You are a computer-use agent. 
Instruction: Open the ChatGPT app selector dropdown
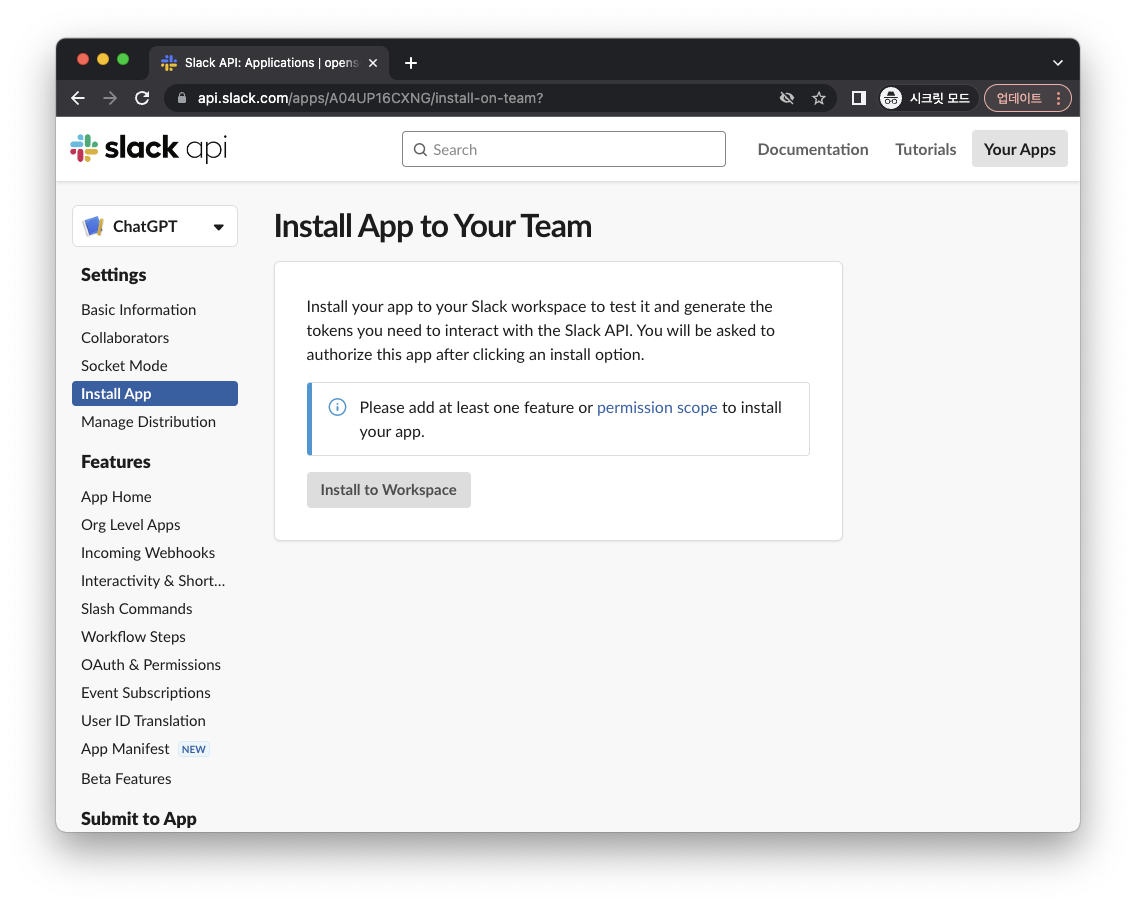(x=155, y=226)
